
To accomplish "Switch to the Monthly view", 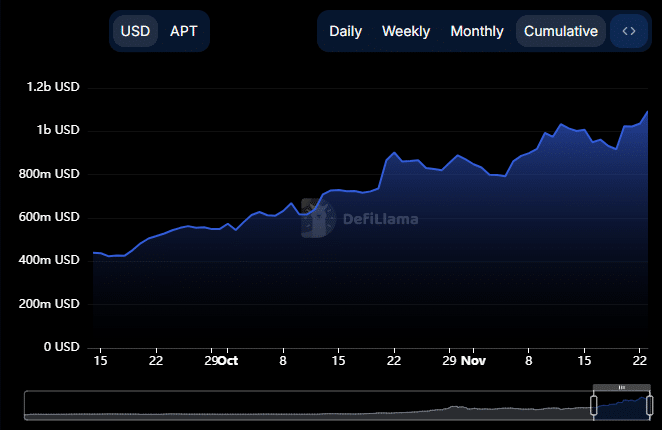I will point(477,31).
